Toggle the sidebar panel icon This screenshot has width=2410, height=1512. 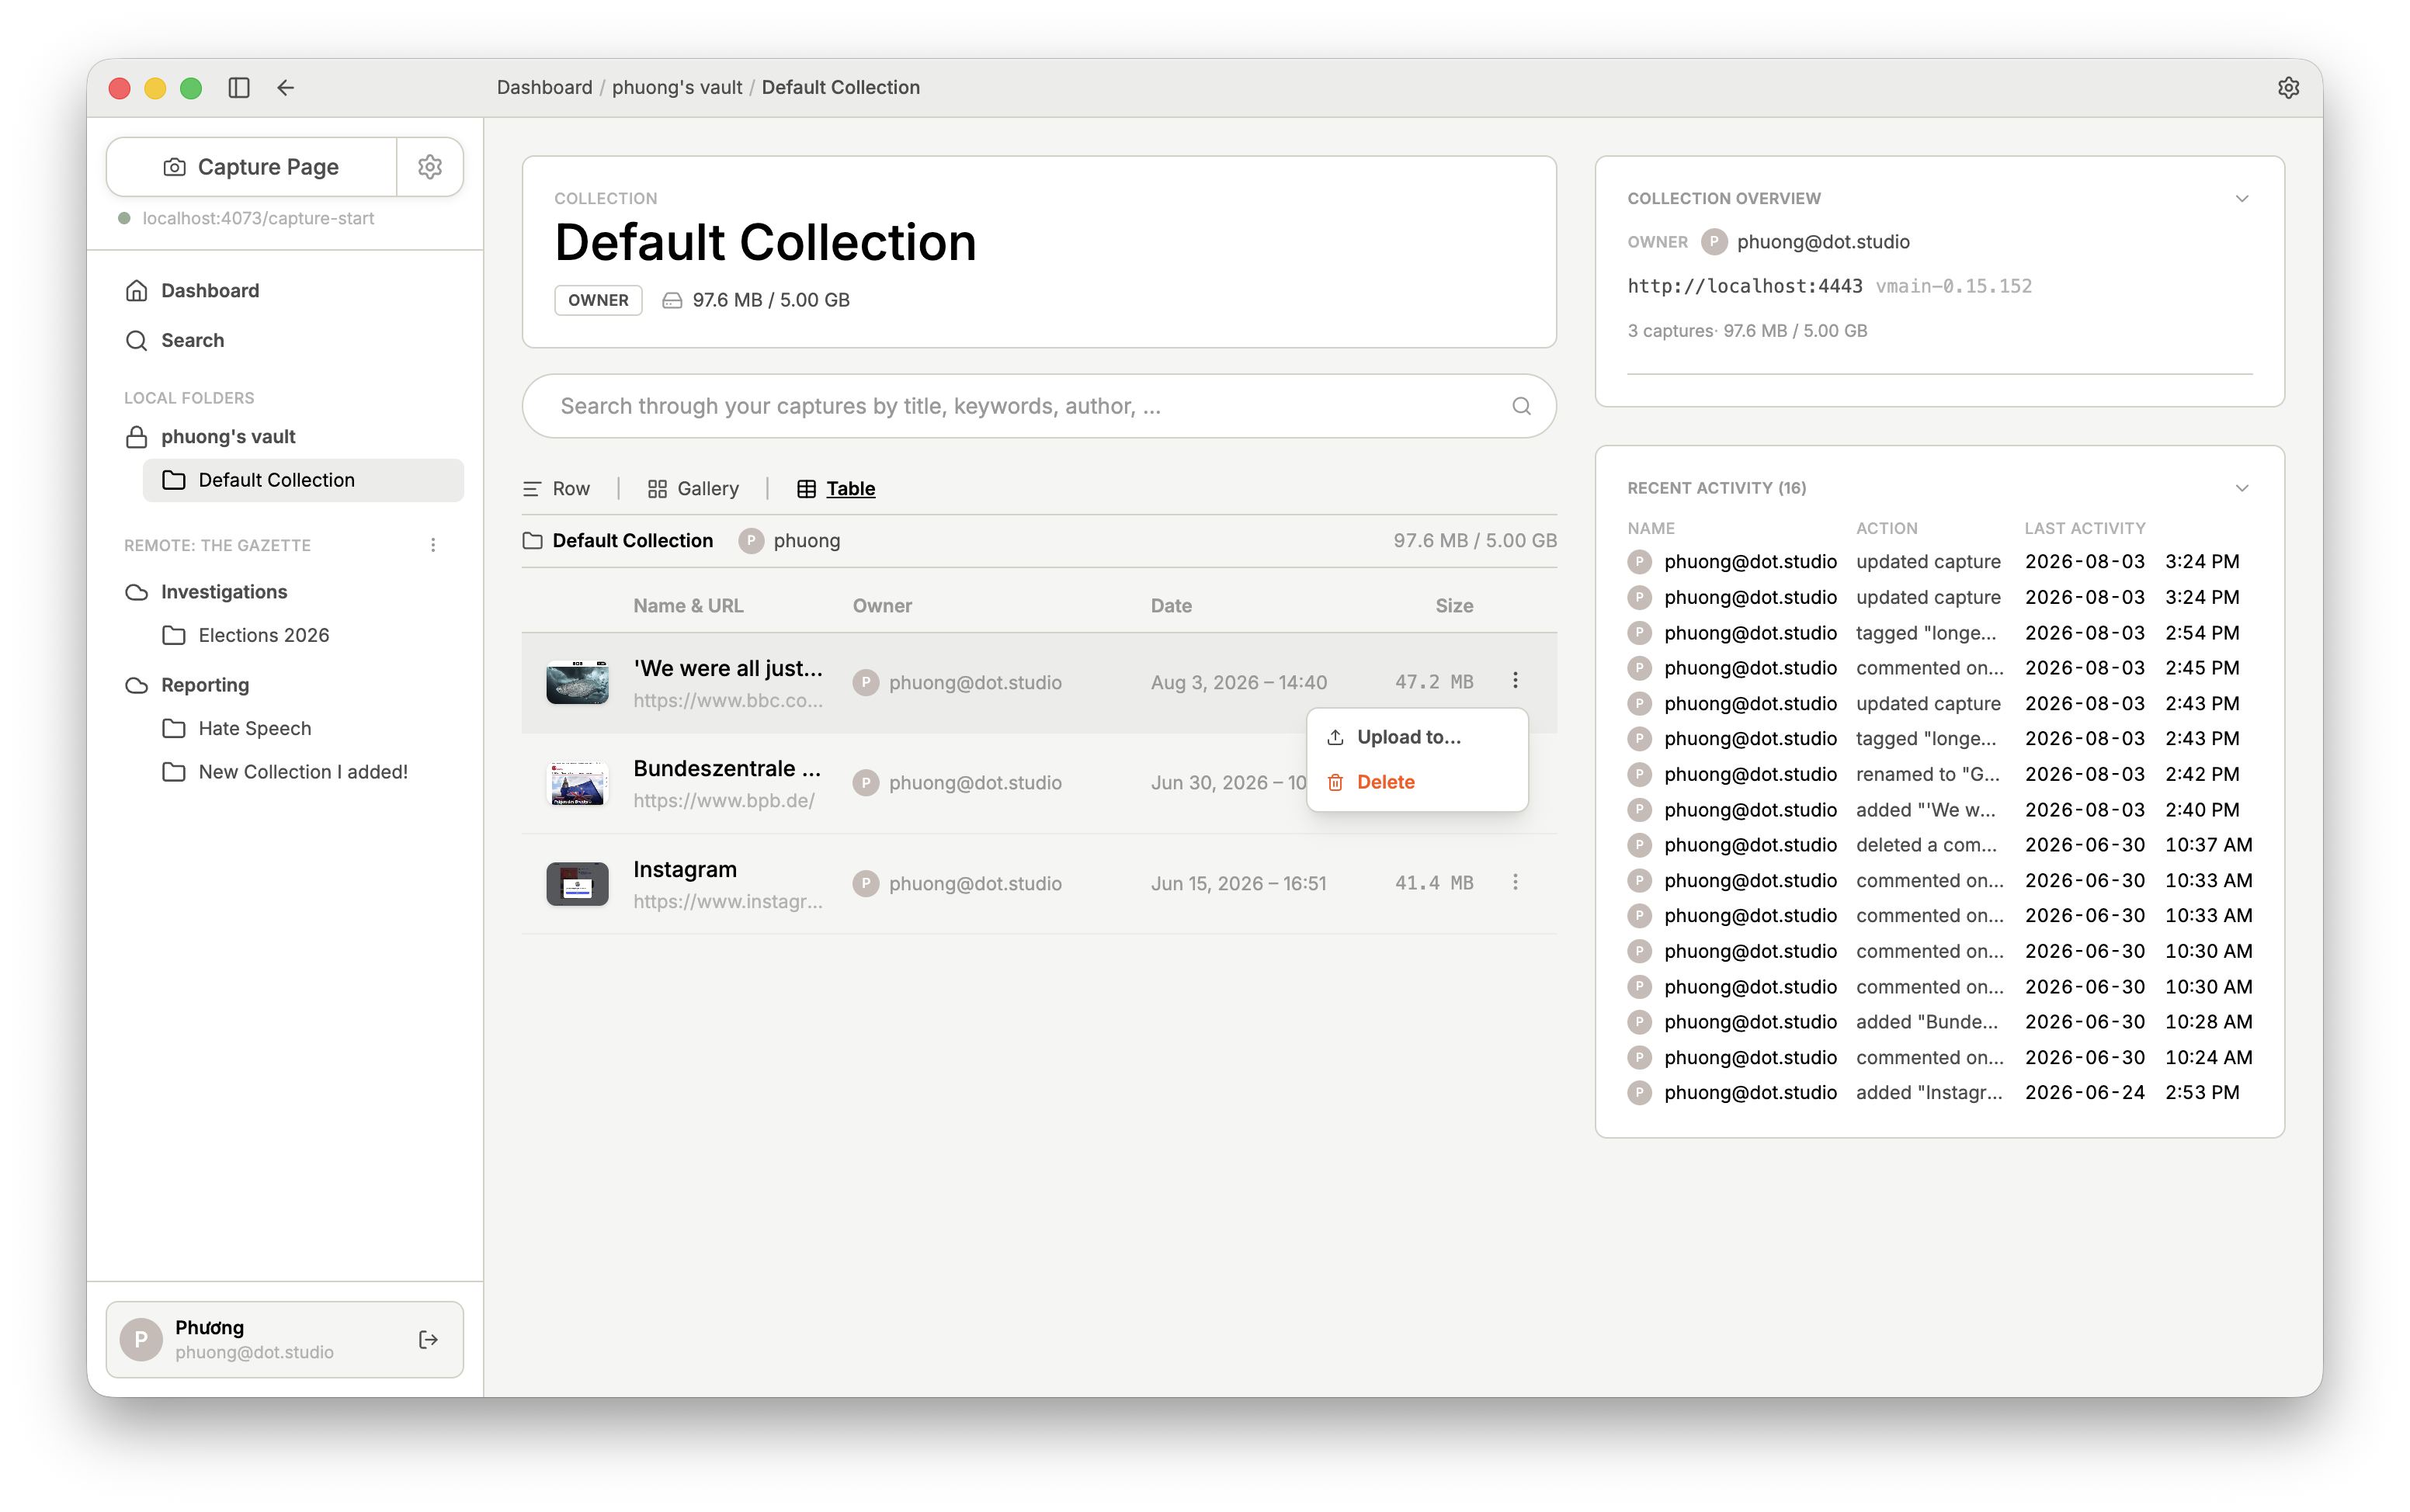coord(238,88)
